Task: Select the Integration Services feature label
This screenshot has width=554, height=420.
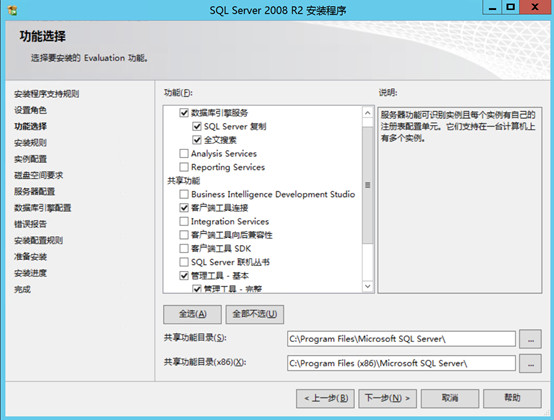Action: pyautogui.click(x=230, y=221)
